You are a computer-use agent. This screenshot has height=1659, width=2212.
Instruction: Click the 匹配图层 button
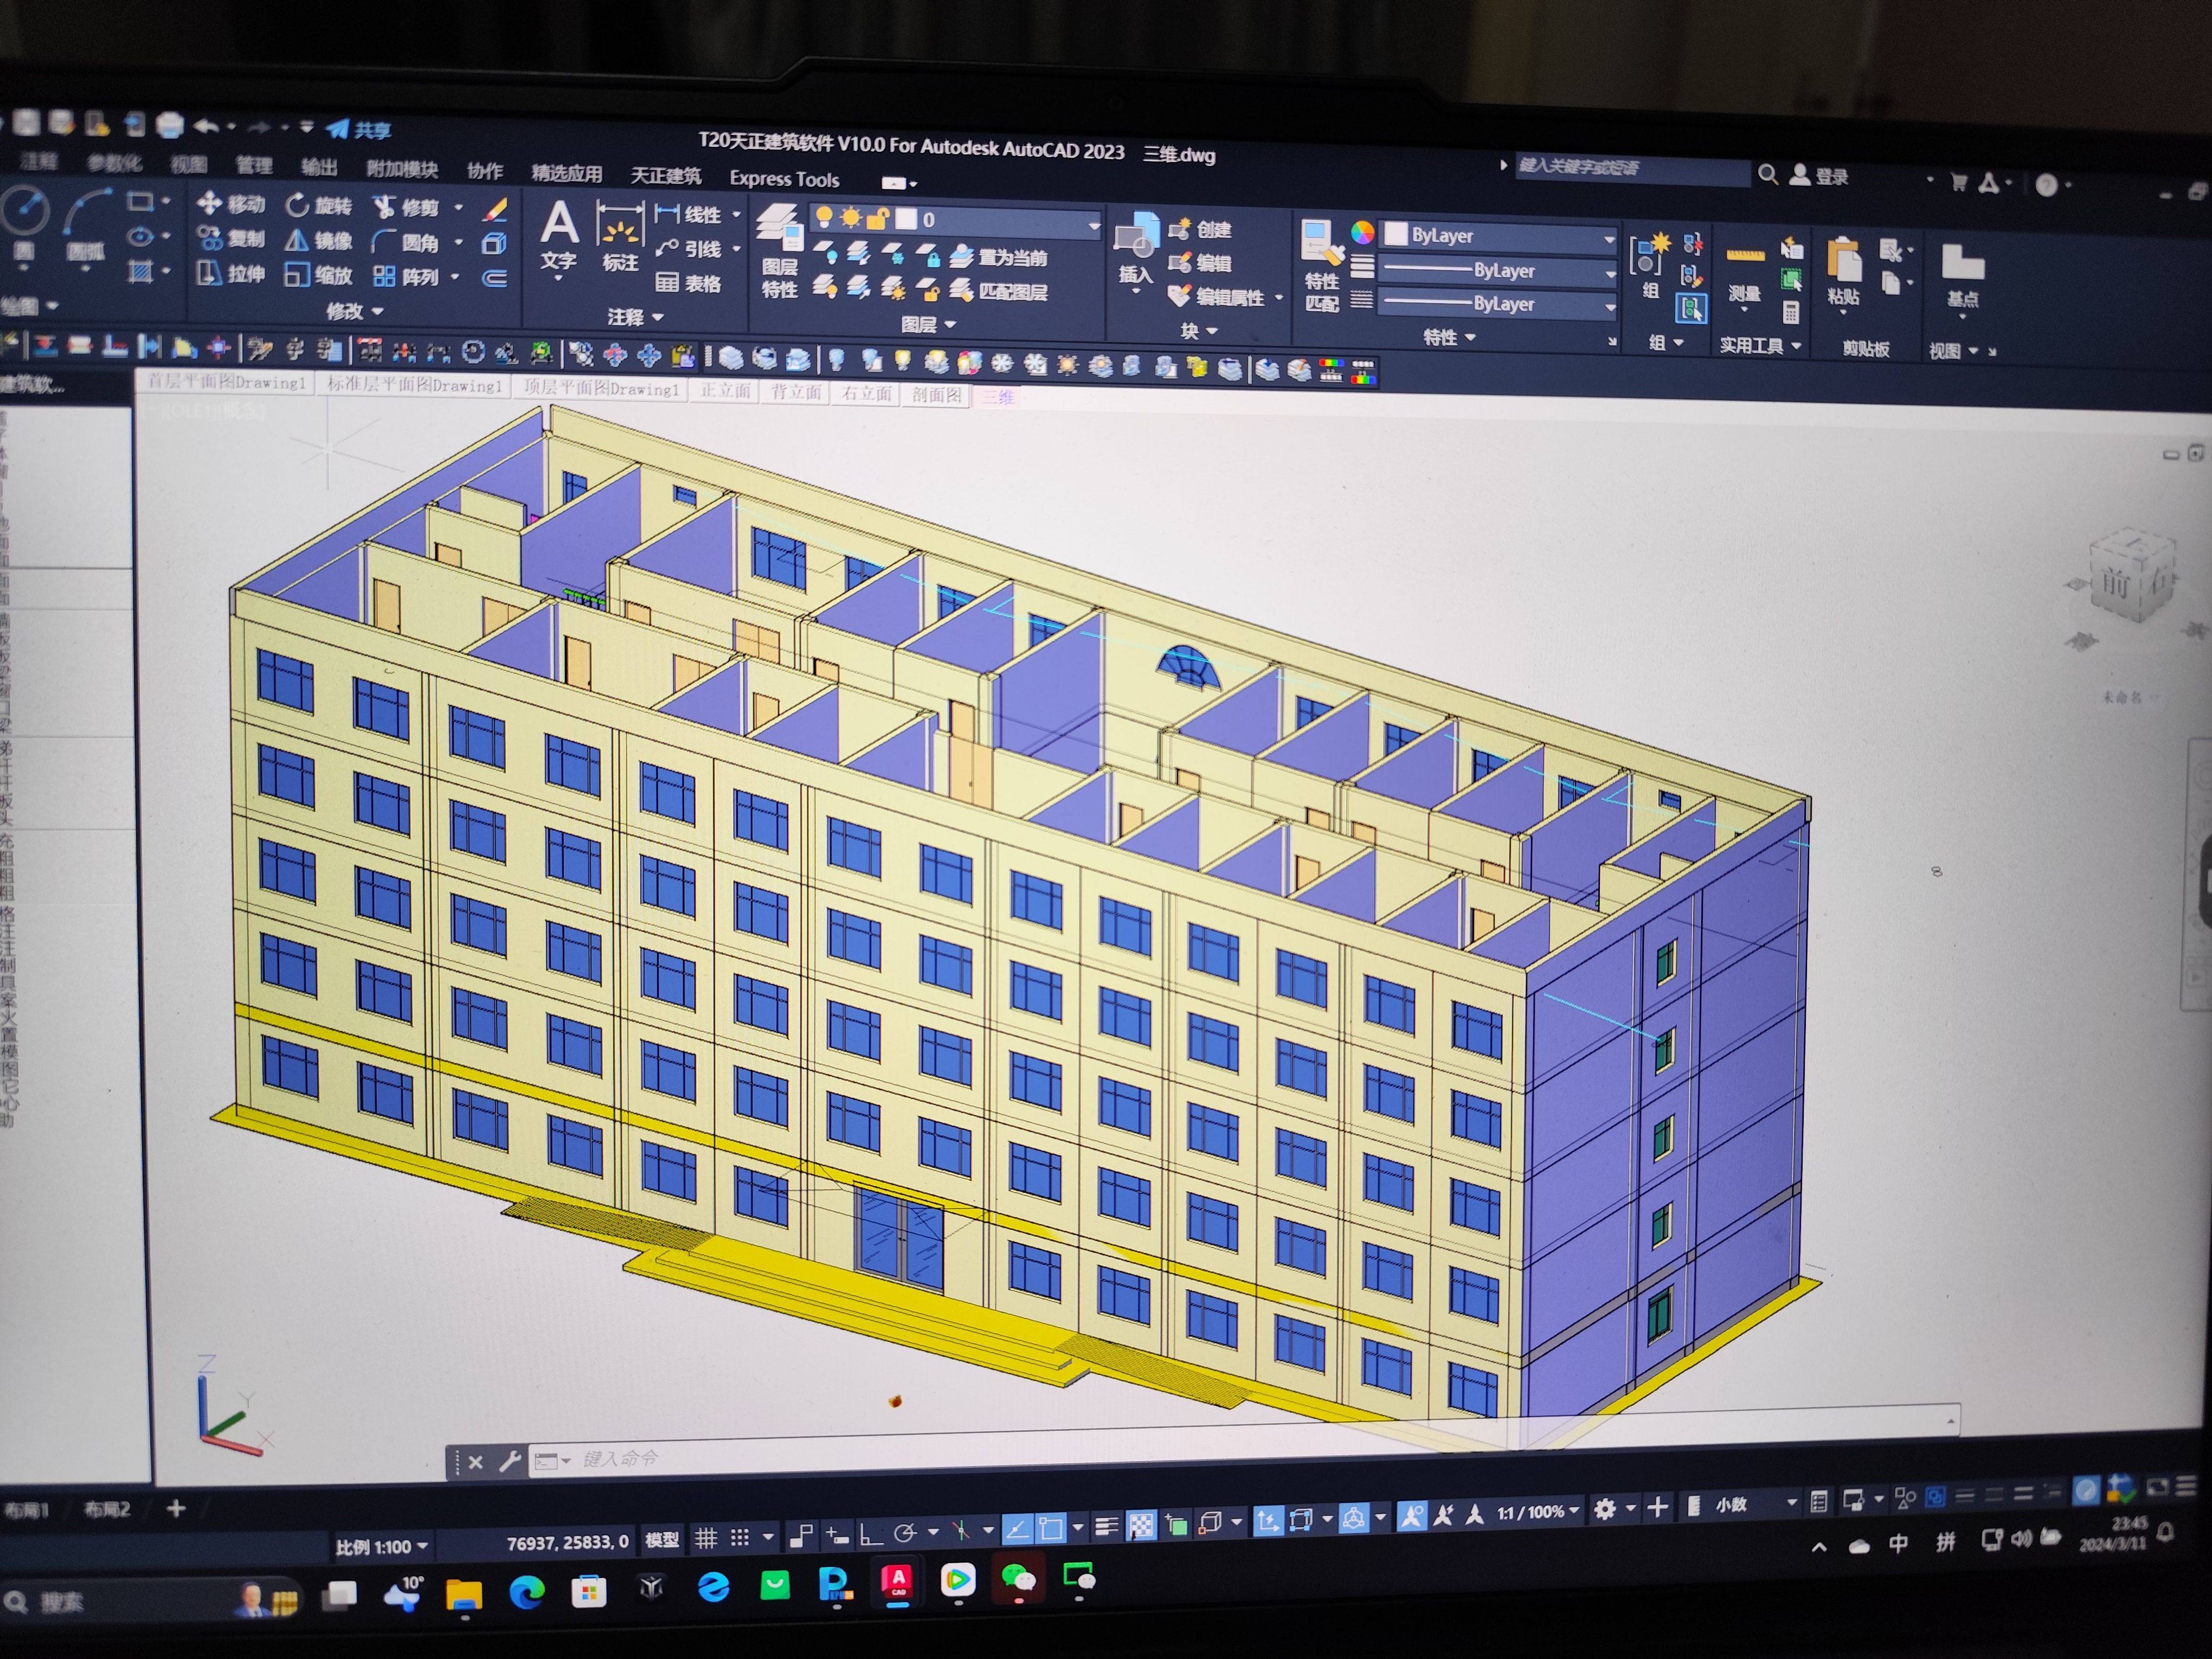998,291
